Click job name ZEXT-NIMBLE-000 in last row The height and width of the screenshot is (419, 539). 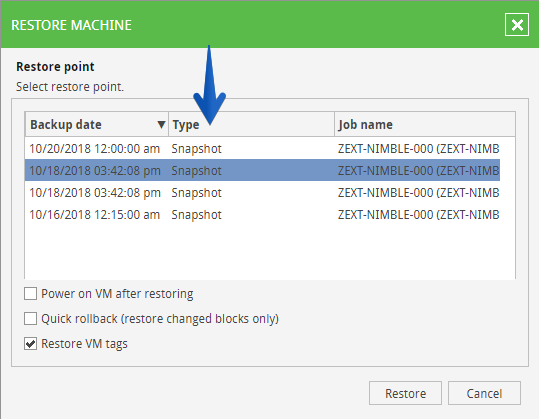(418, 215)
